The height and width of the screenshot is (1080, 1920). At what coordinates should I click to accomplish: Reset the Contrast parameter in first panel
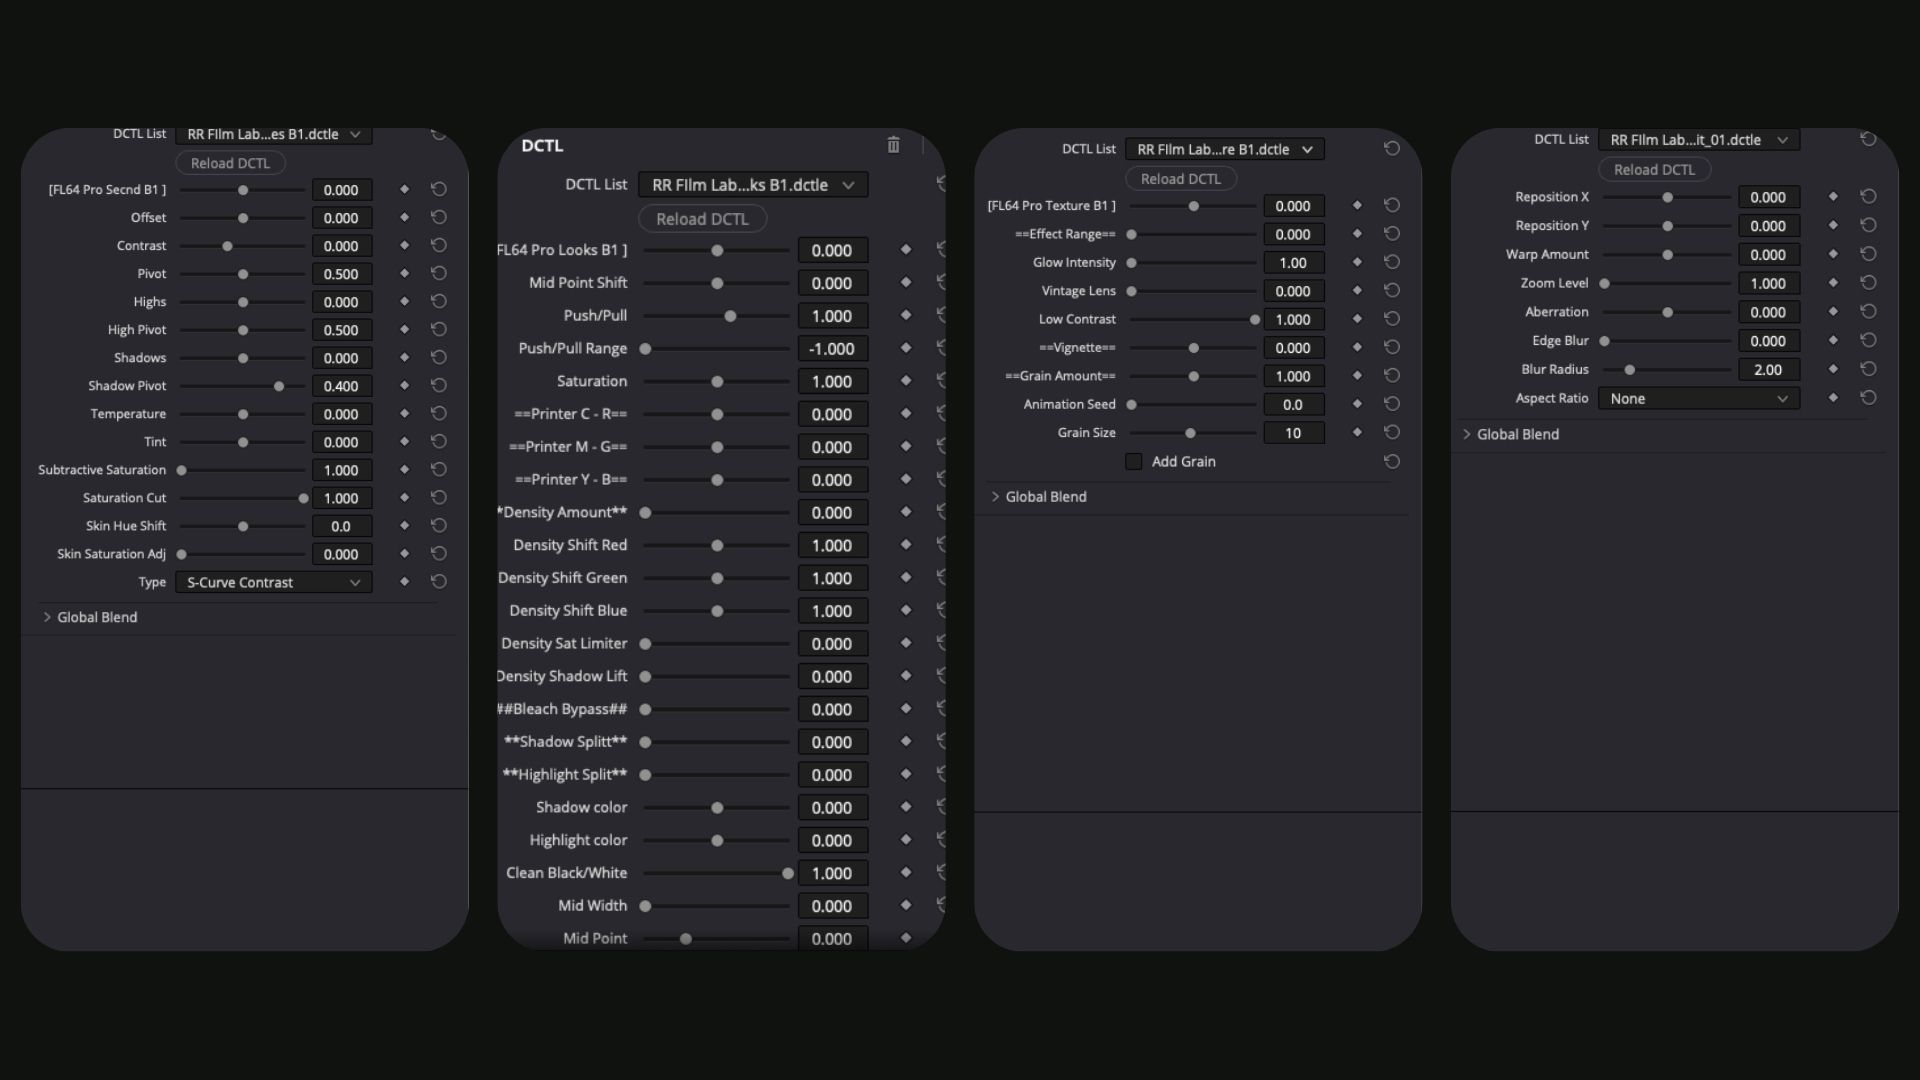click(438, 245)
